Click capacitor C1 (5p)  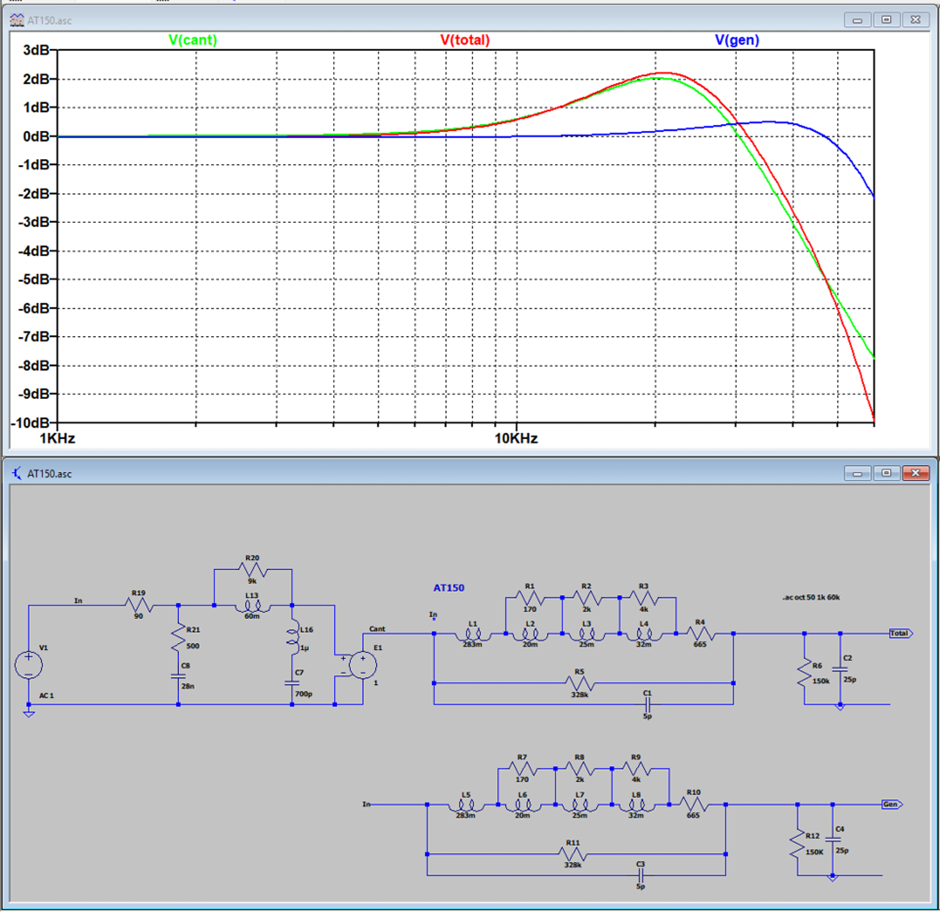pos(647,705)
